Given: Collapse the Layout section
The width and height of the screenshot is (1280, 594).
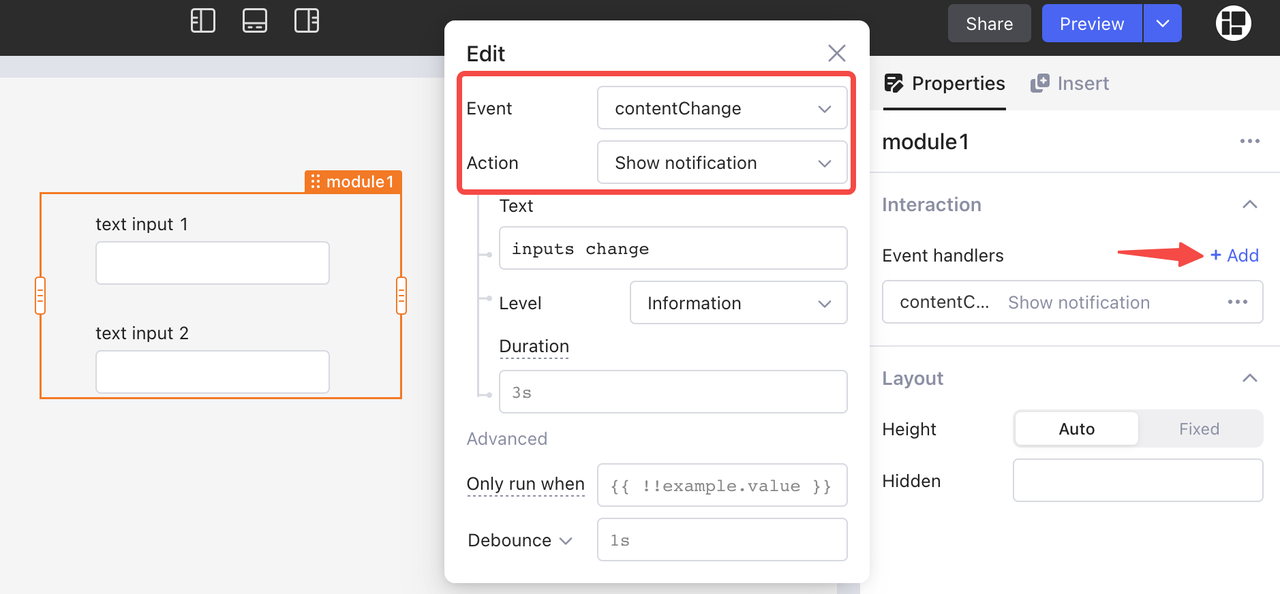Looking at the screenshot, I should click(x=1249, y=379).
